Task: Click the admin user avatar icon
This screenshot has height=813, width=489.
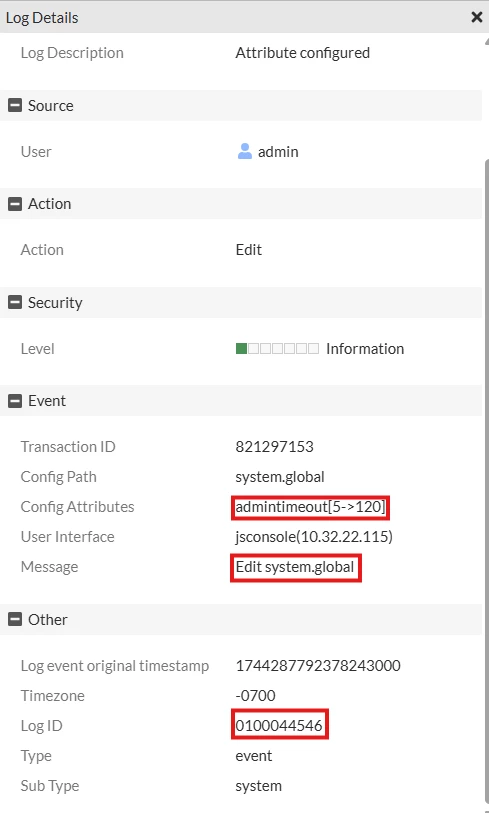Action: click(244, 151)
